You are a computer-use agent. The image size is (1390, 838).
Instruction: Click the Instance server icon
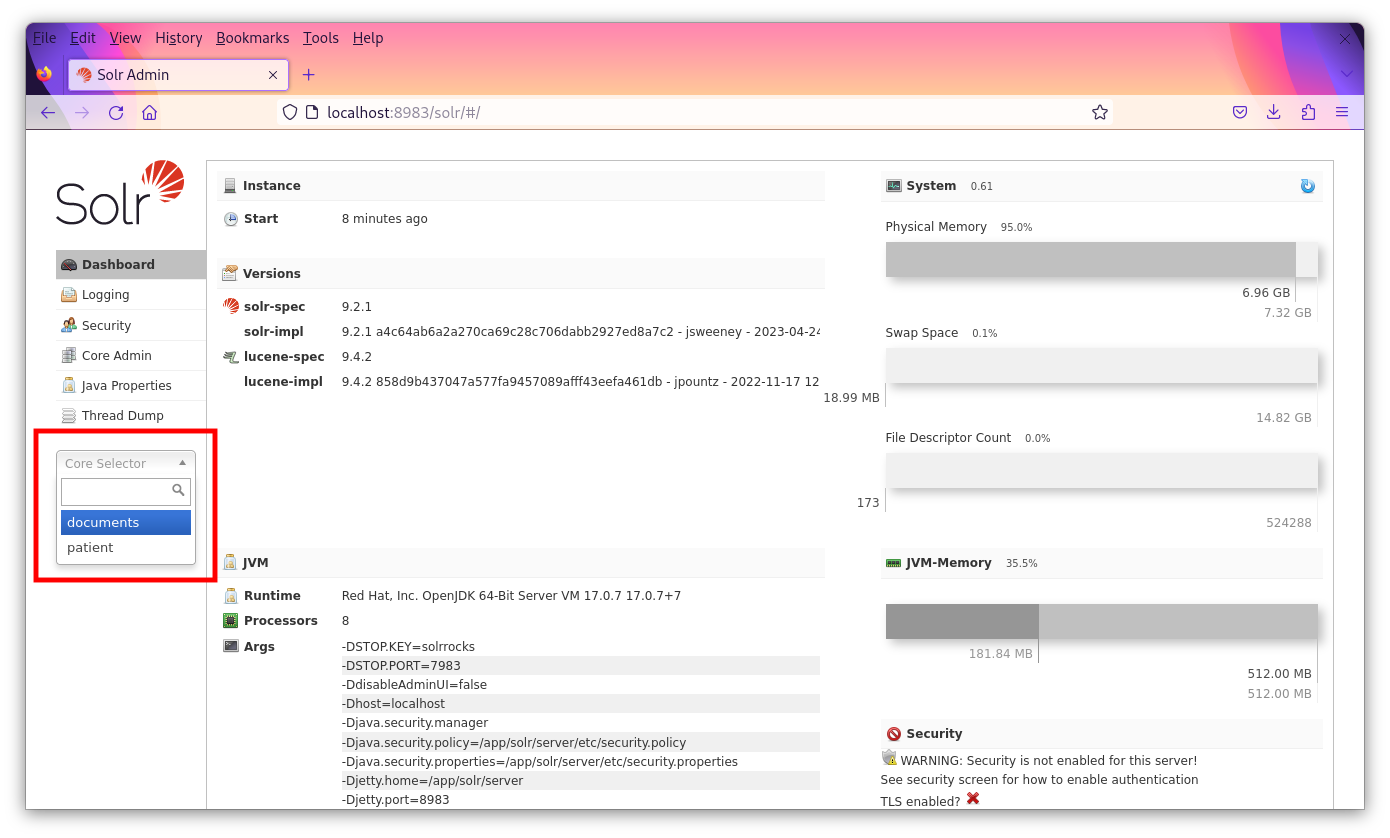point(230,186)
